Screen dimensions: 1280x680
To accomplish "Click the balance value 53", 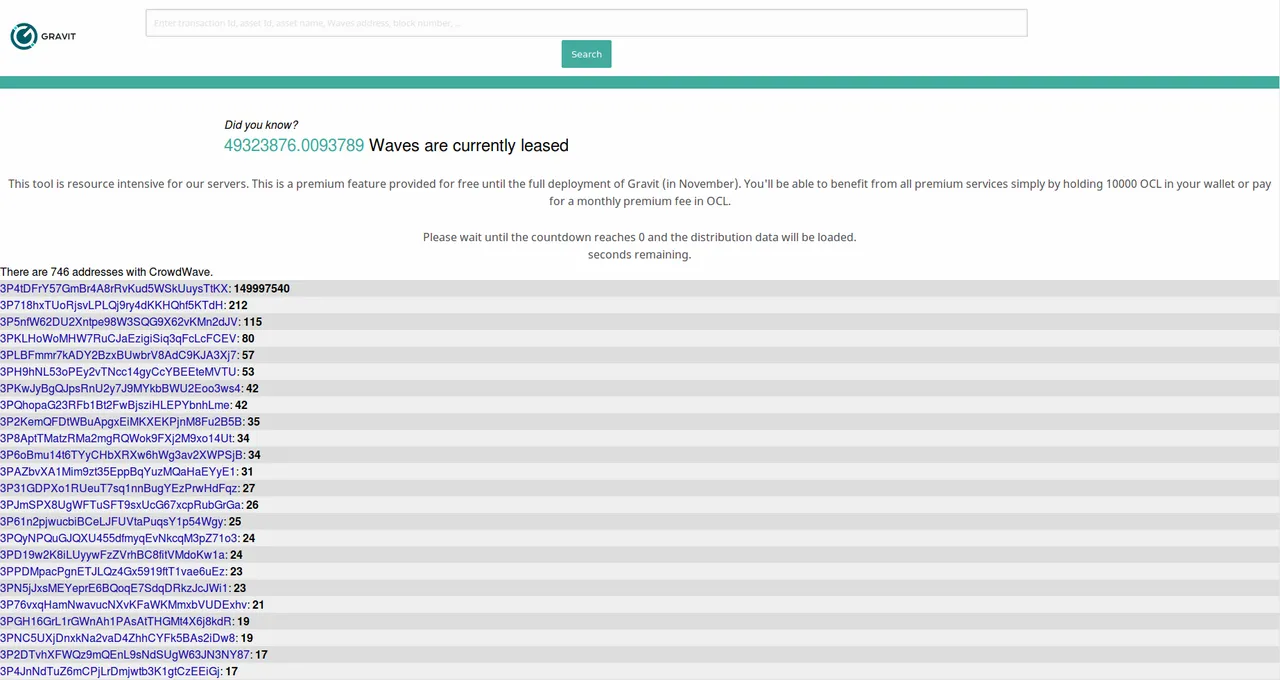I will click(248, 372).
